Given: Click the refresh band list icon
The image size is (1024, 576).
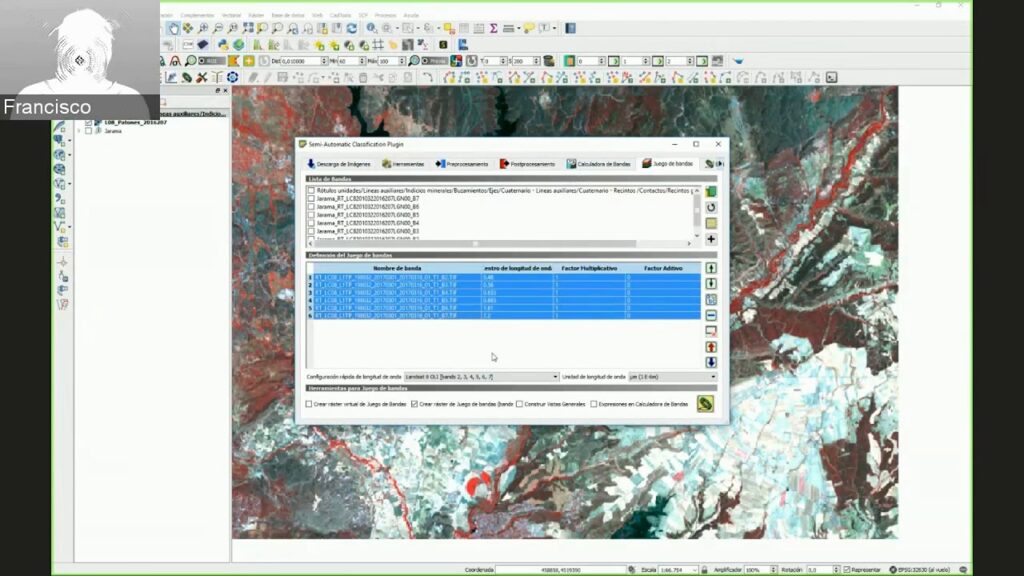Looking at the screenshot, I should tap(711, 207).
